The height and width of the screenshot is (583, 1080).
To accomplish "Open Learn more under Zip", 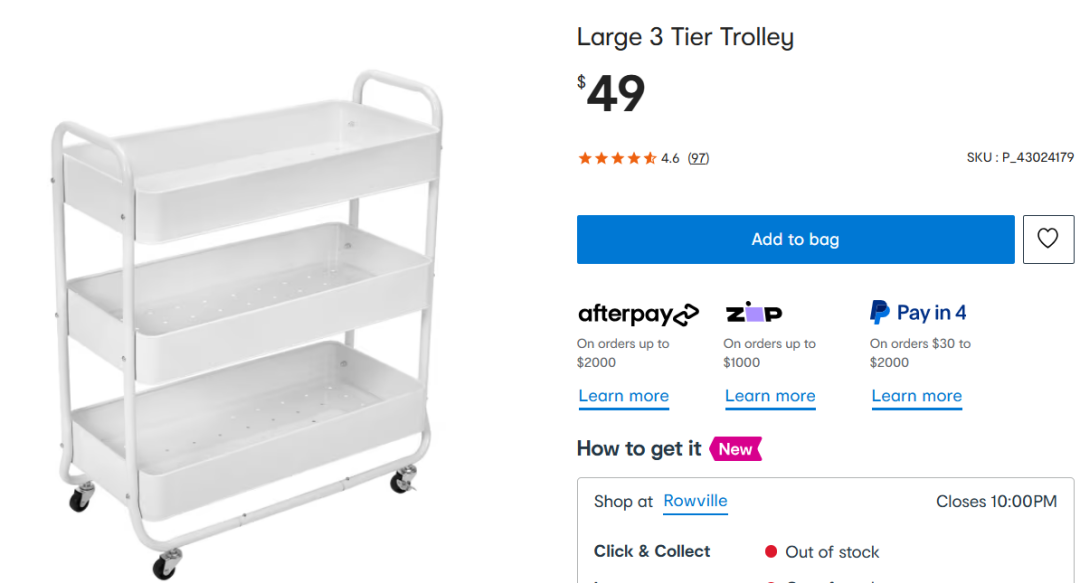I will pos(770,396).
